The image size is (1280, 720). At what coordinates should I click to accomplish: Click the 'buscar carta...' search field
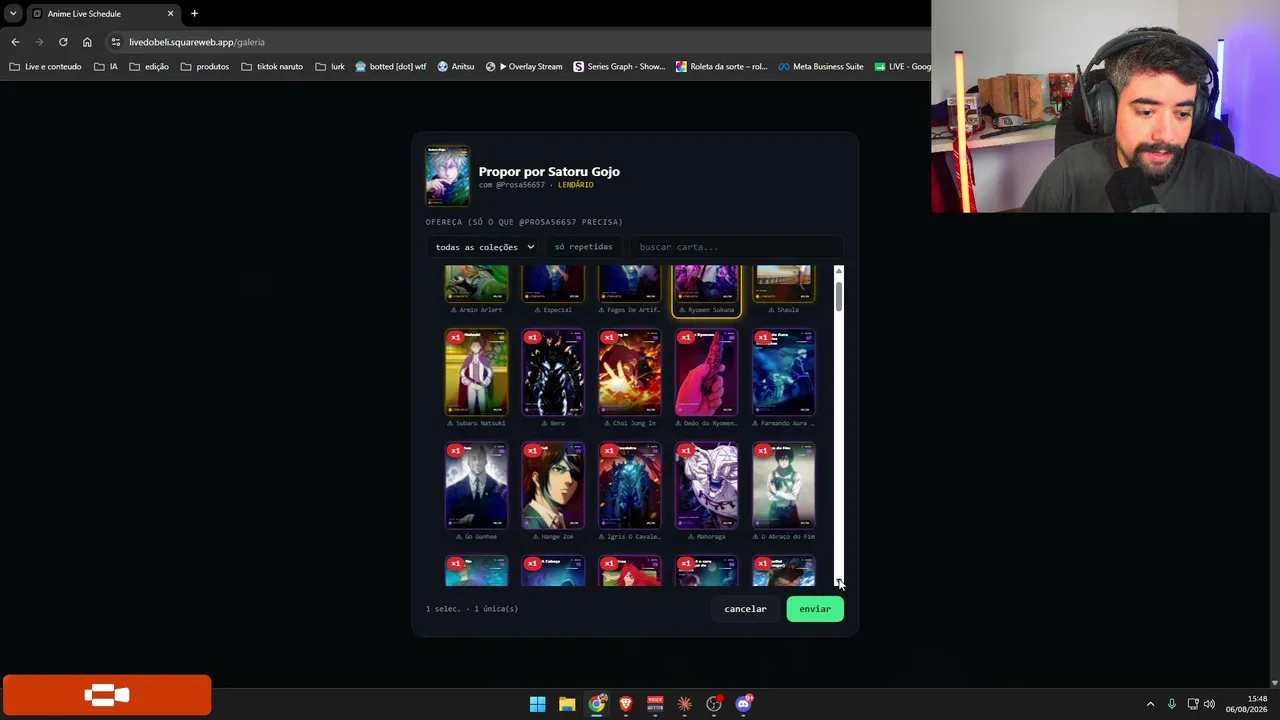pyautogui.click(x=736, y=247)
